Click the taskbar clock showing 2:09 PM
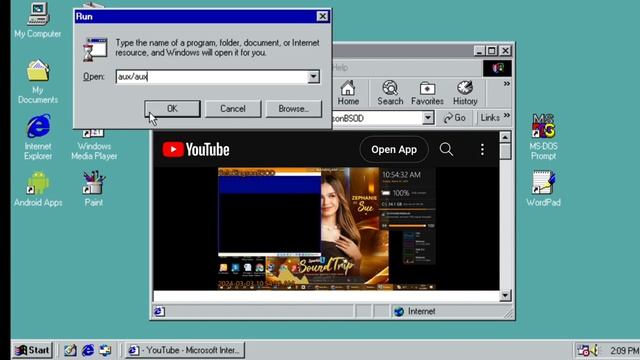Viewport: 640px width, 360px height. tap(624, 350)
